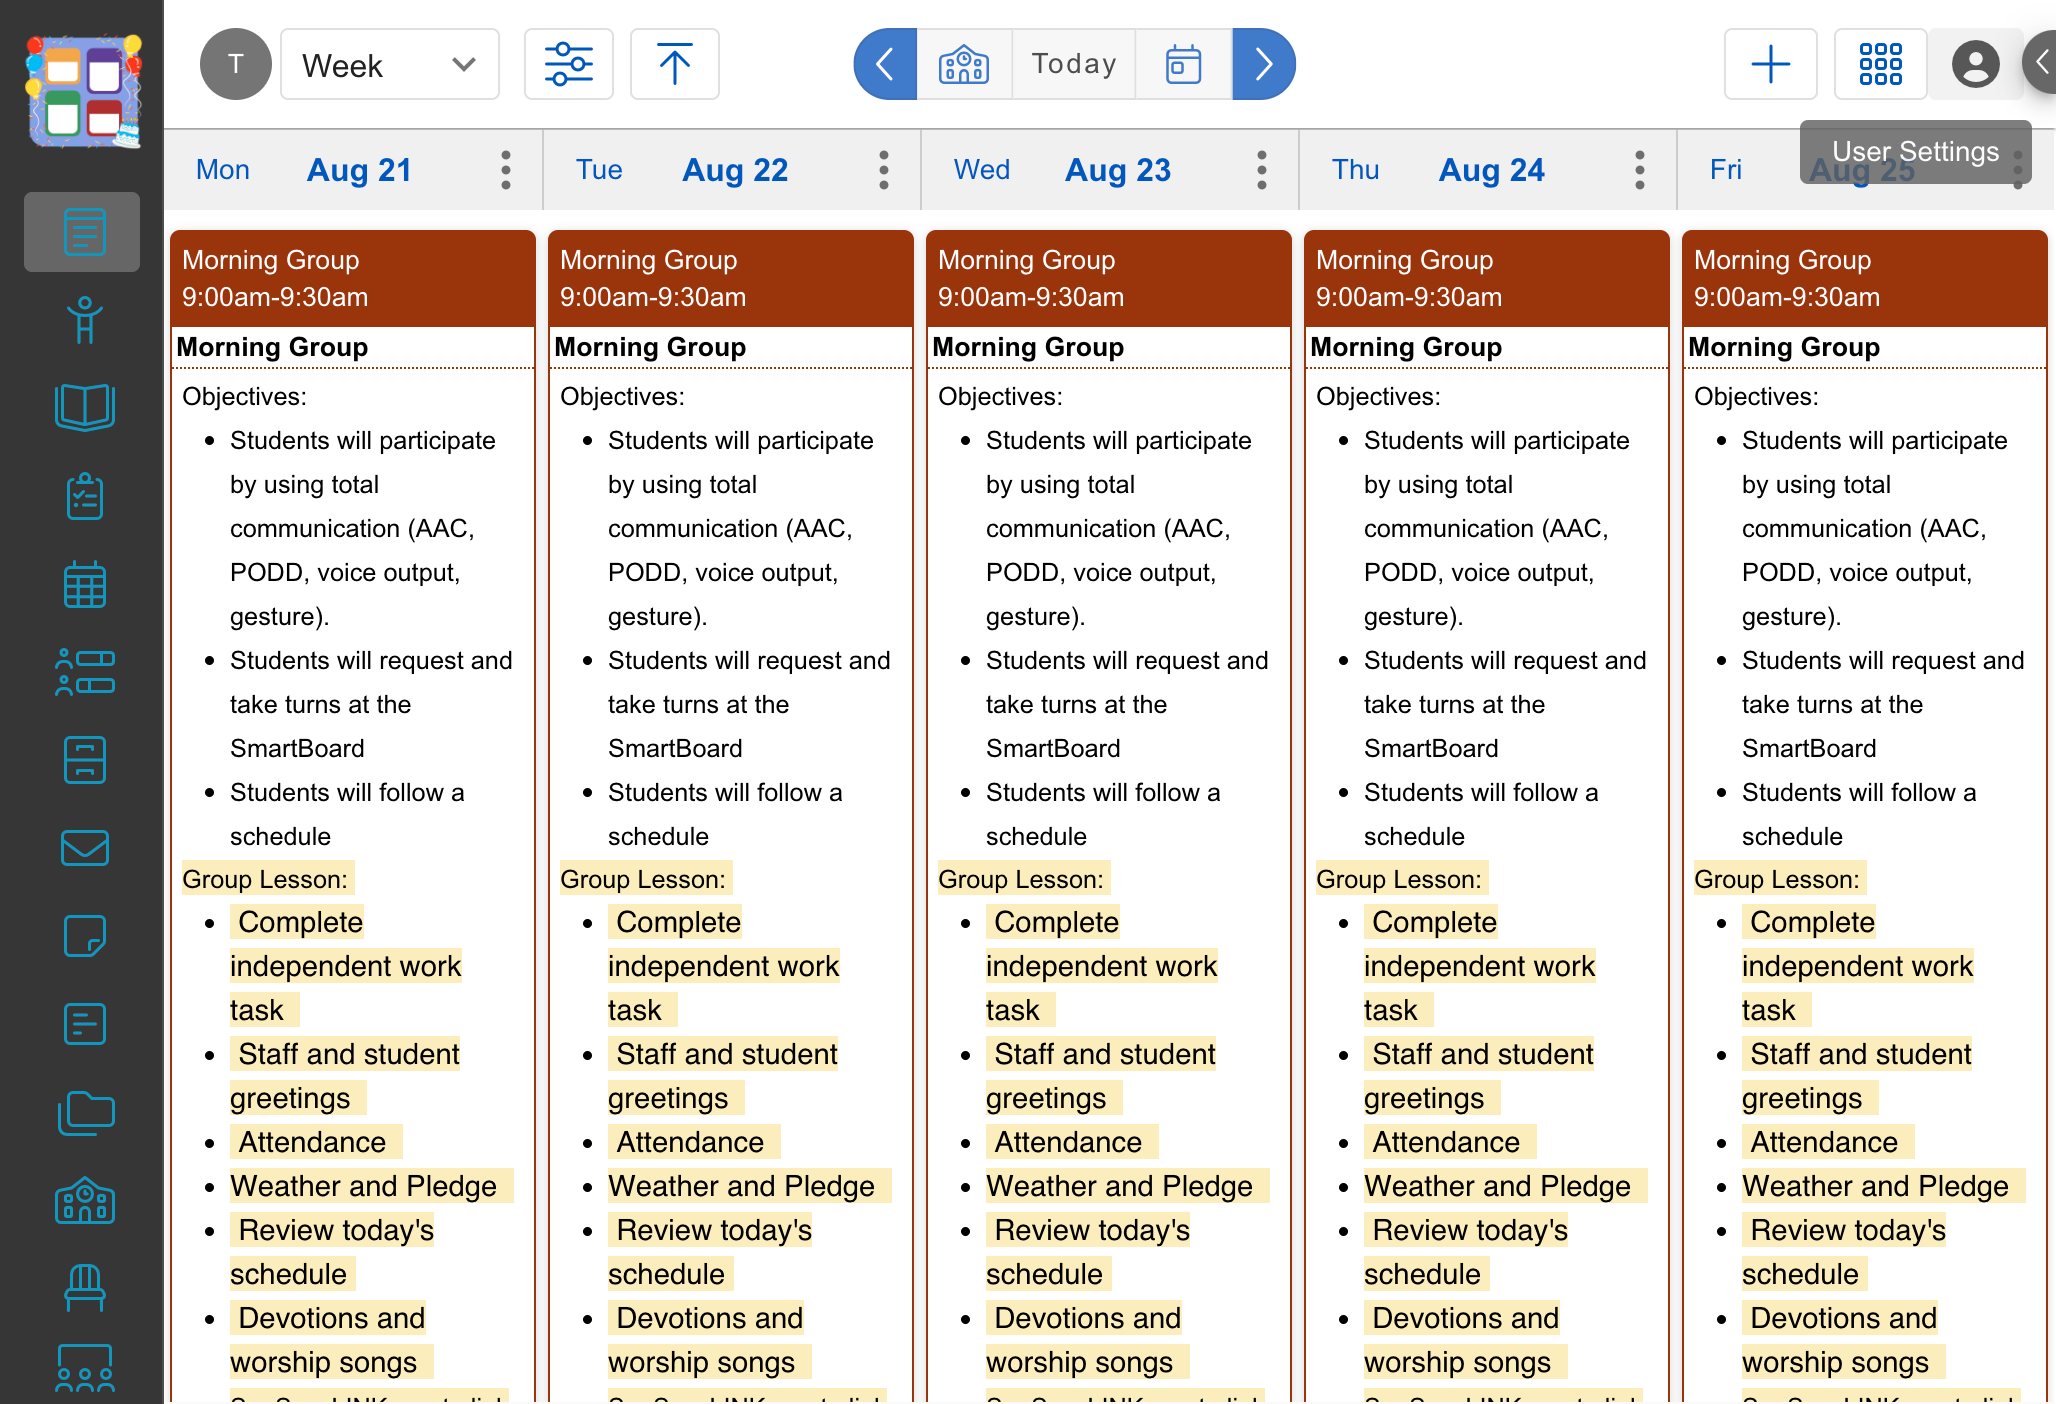Click 'Weather and Pledge' in Tuesday's lesson
The width and height of the screenshot is (2056, 1404).
pos(742,1186)
